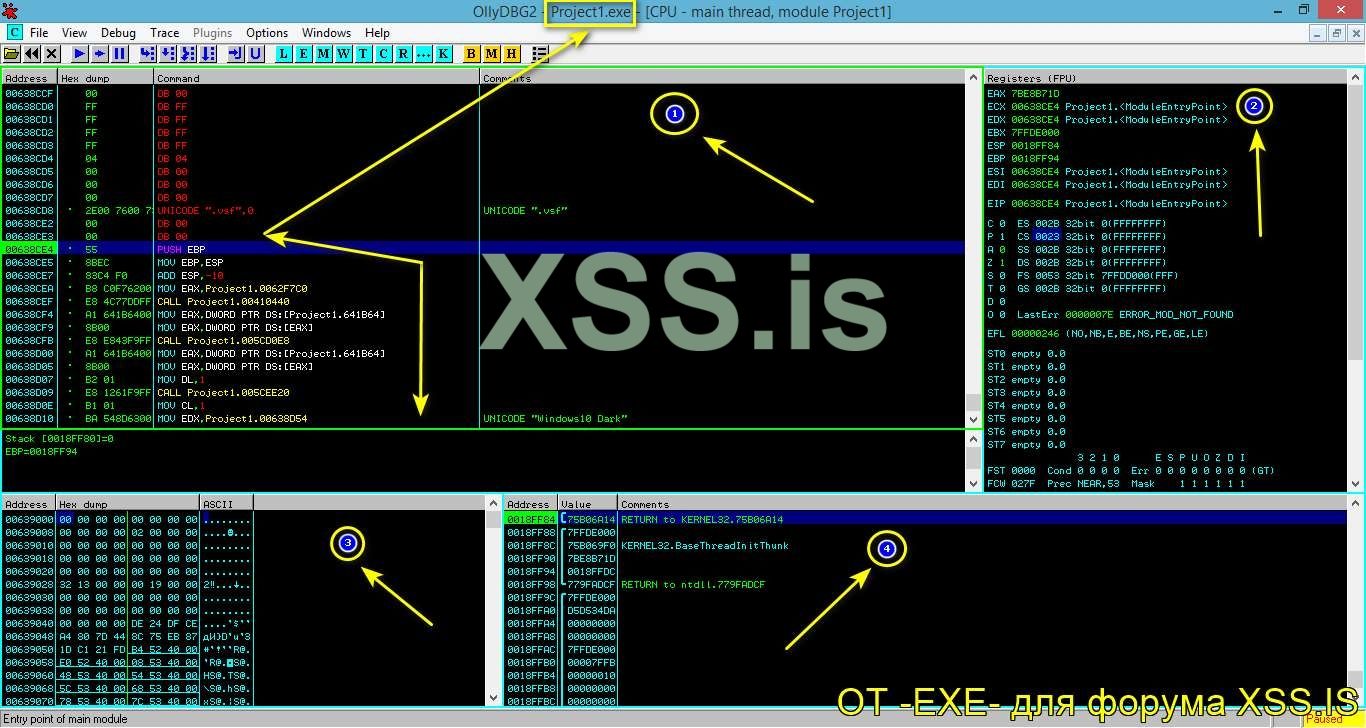Run the program with play icon
The width and height of the screenshot is (1366, 728).
pos(79,53)
